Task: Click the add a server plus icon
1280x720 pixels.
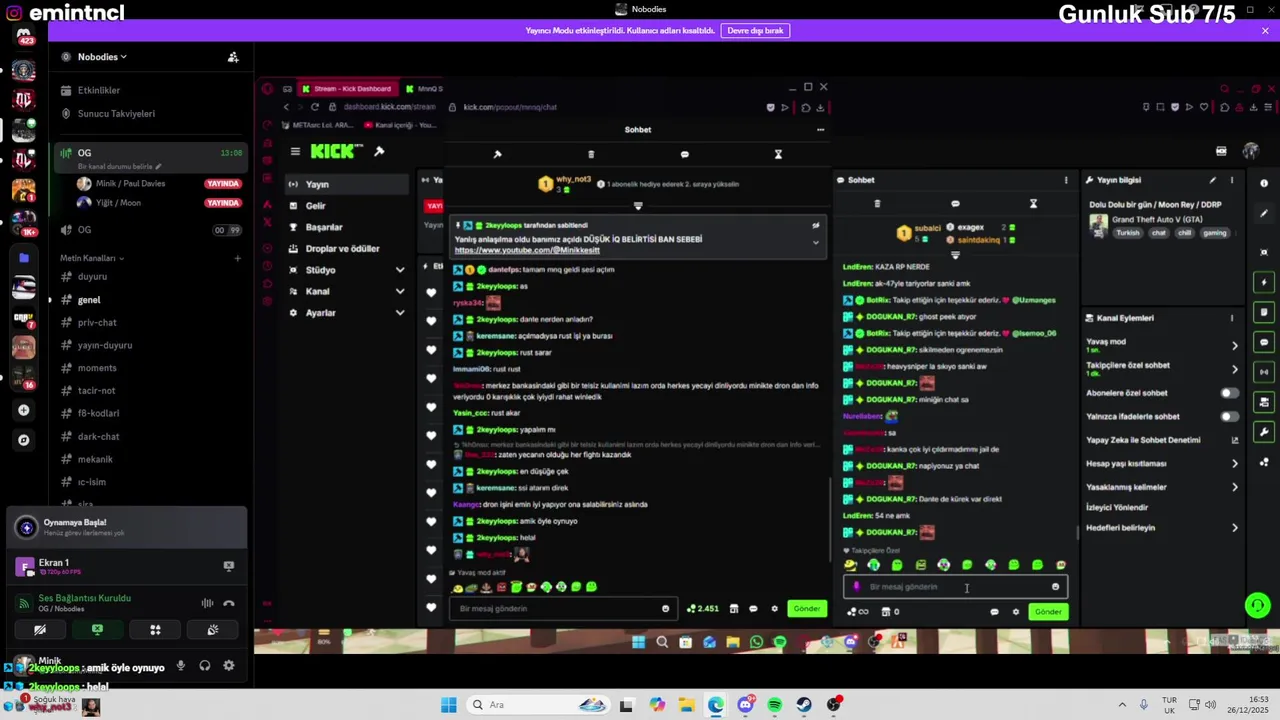Action: pyautogui.click(x=24, y=410)
